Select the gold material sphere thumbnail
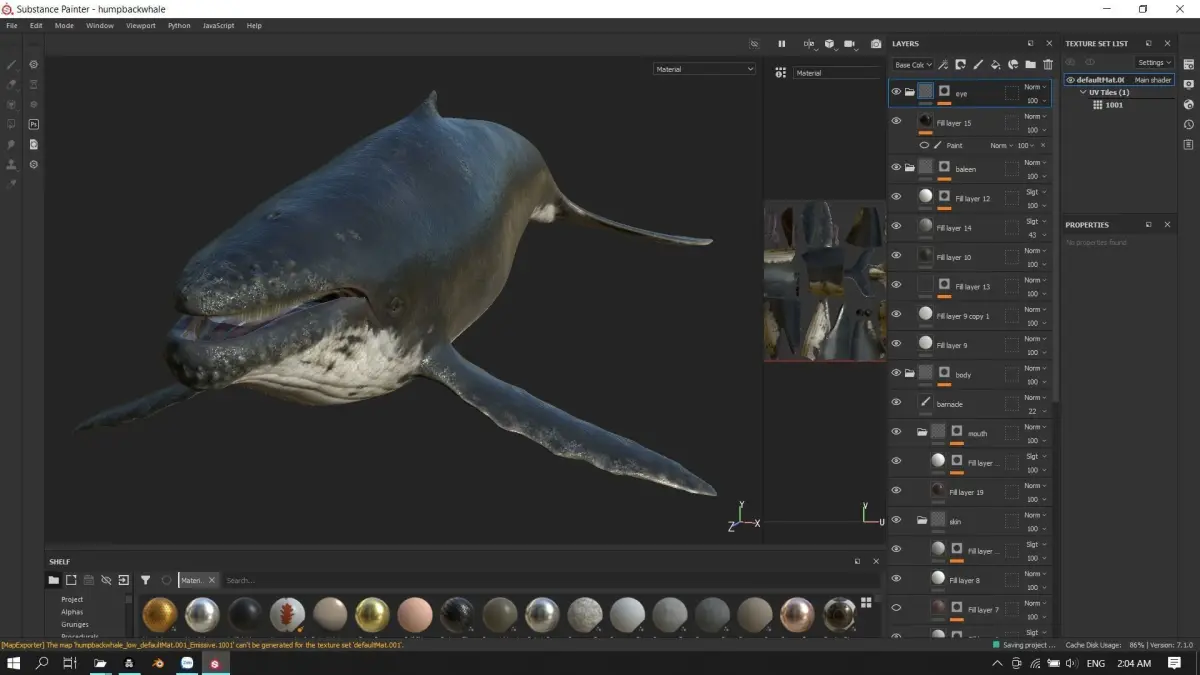The image size is (1200, 675). (x=372, y=614)
